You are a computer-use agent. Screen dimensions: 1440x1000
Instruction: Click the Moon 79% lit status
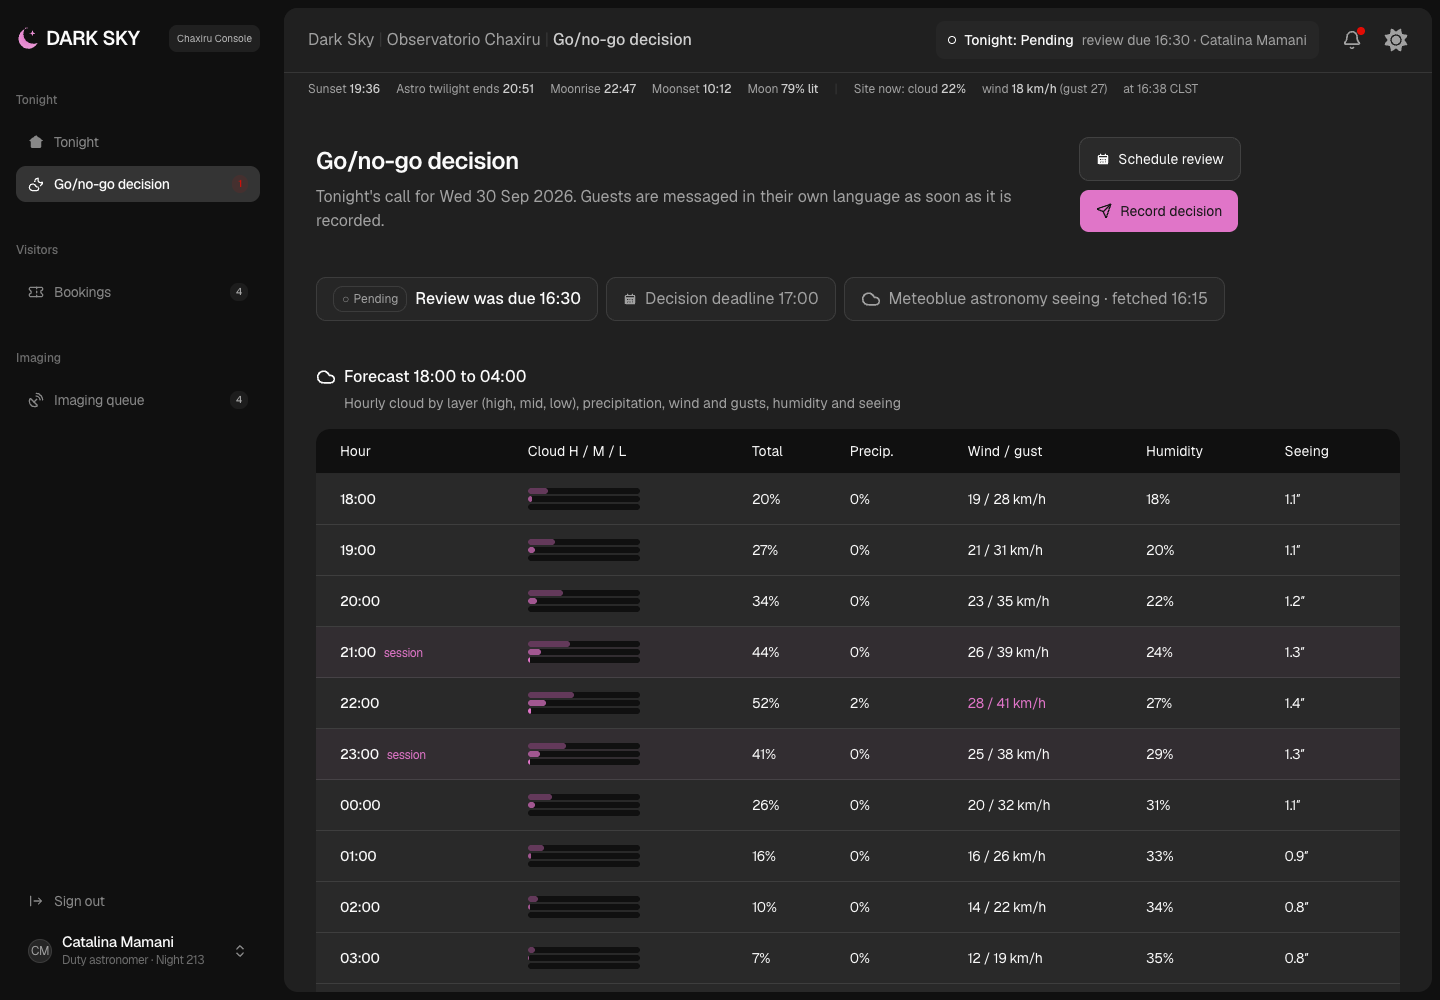coord(783,89)
